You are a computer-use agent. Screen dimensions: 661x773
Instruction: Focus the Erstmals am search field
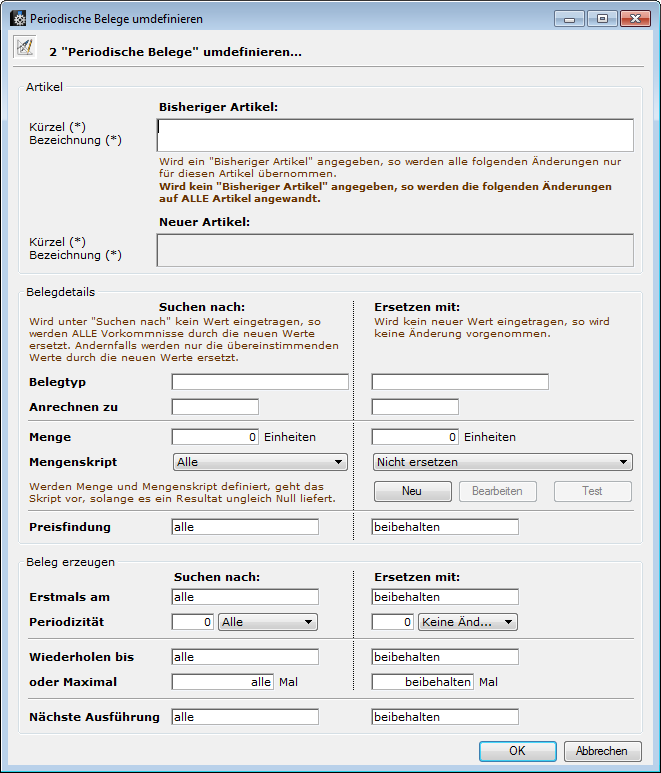[x=245, y=597]
